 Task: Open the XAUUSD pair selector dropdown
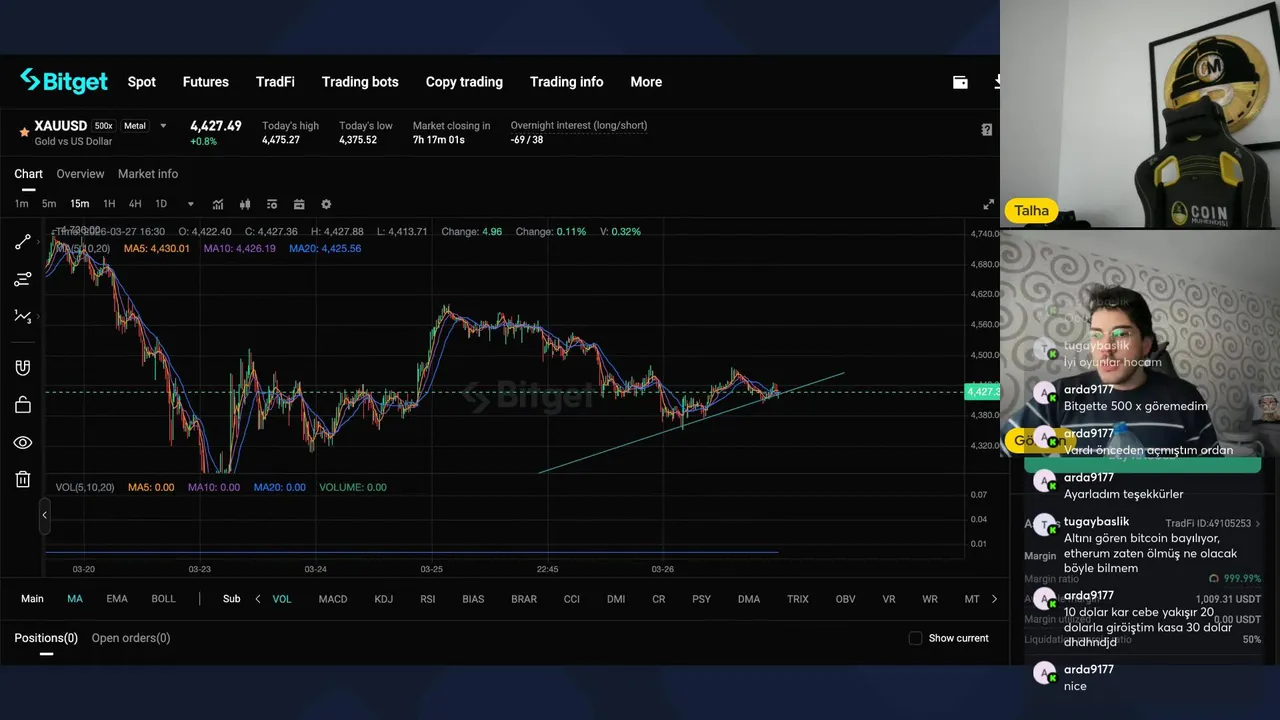click(163, 126)
